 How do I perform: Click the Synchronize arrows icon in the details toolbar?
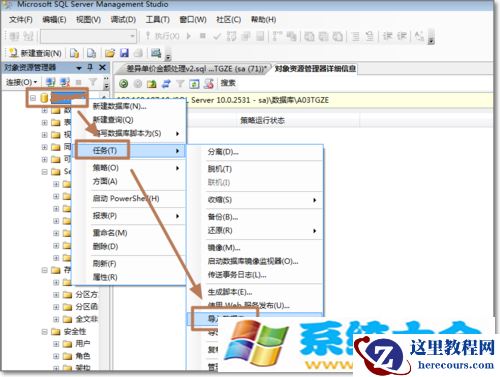pos(166,84)
